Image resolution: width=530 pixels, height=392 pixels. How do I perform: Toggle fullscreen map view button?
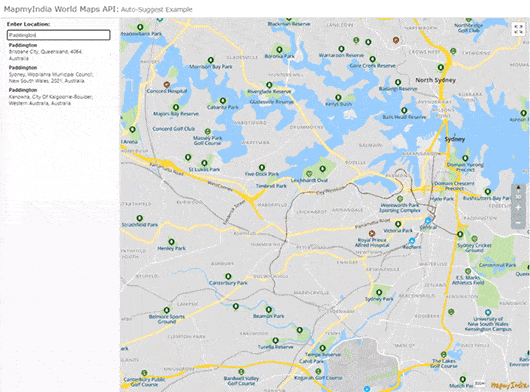pos(518,29)
